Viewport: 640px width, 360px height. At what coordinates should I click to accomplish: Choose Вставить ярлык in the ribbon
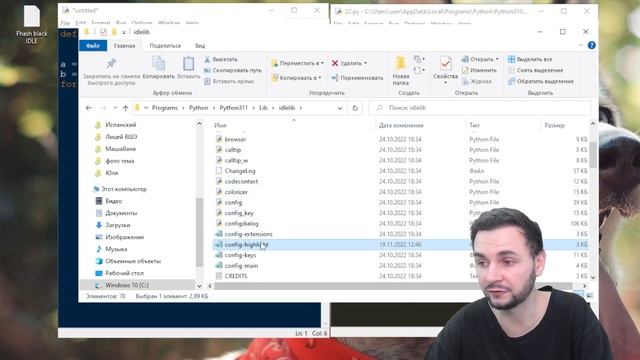[229, 81]
